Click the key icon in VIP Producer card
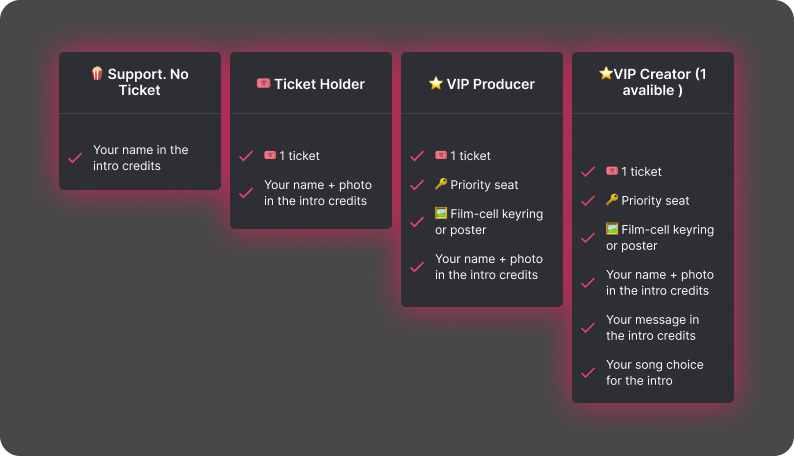 tap(441, 185)
